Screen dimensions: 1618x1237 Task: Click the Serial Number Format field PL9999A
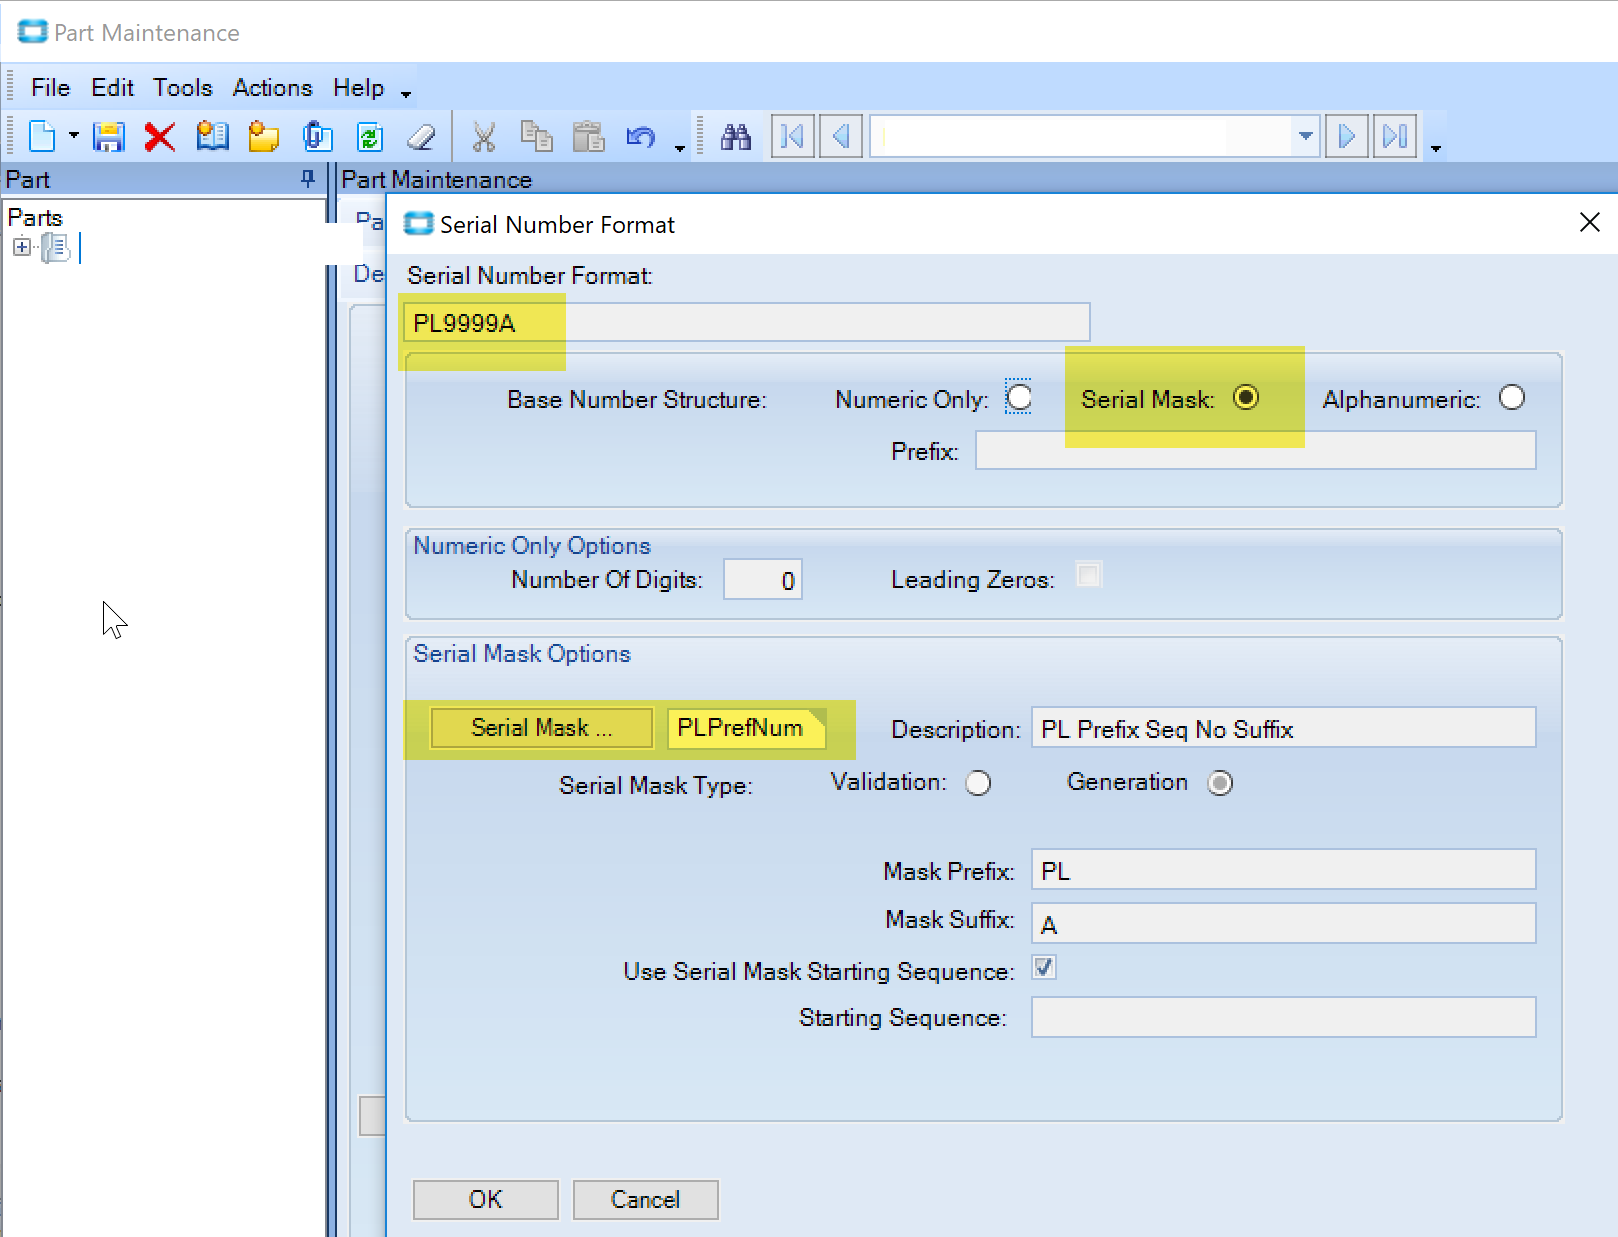tap(746, 323)
